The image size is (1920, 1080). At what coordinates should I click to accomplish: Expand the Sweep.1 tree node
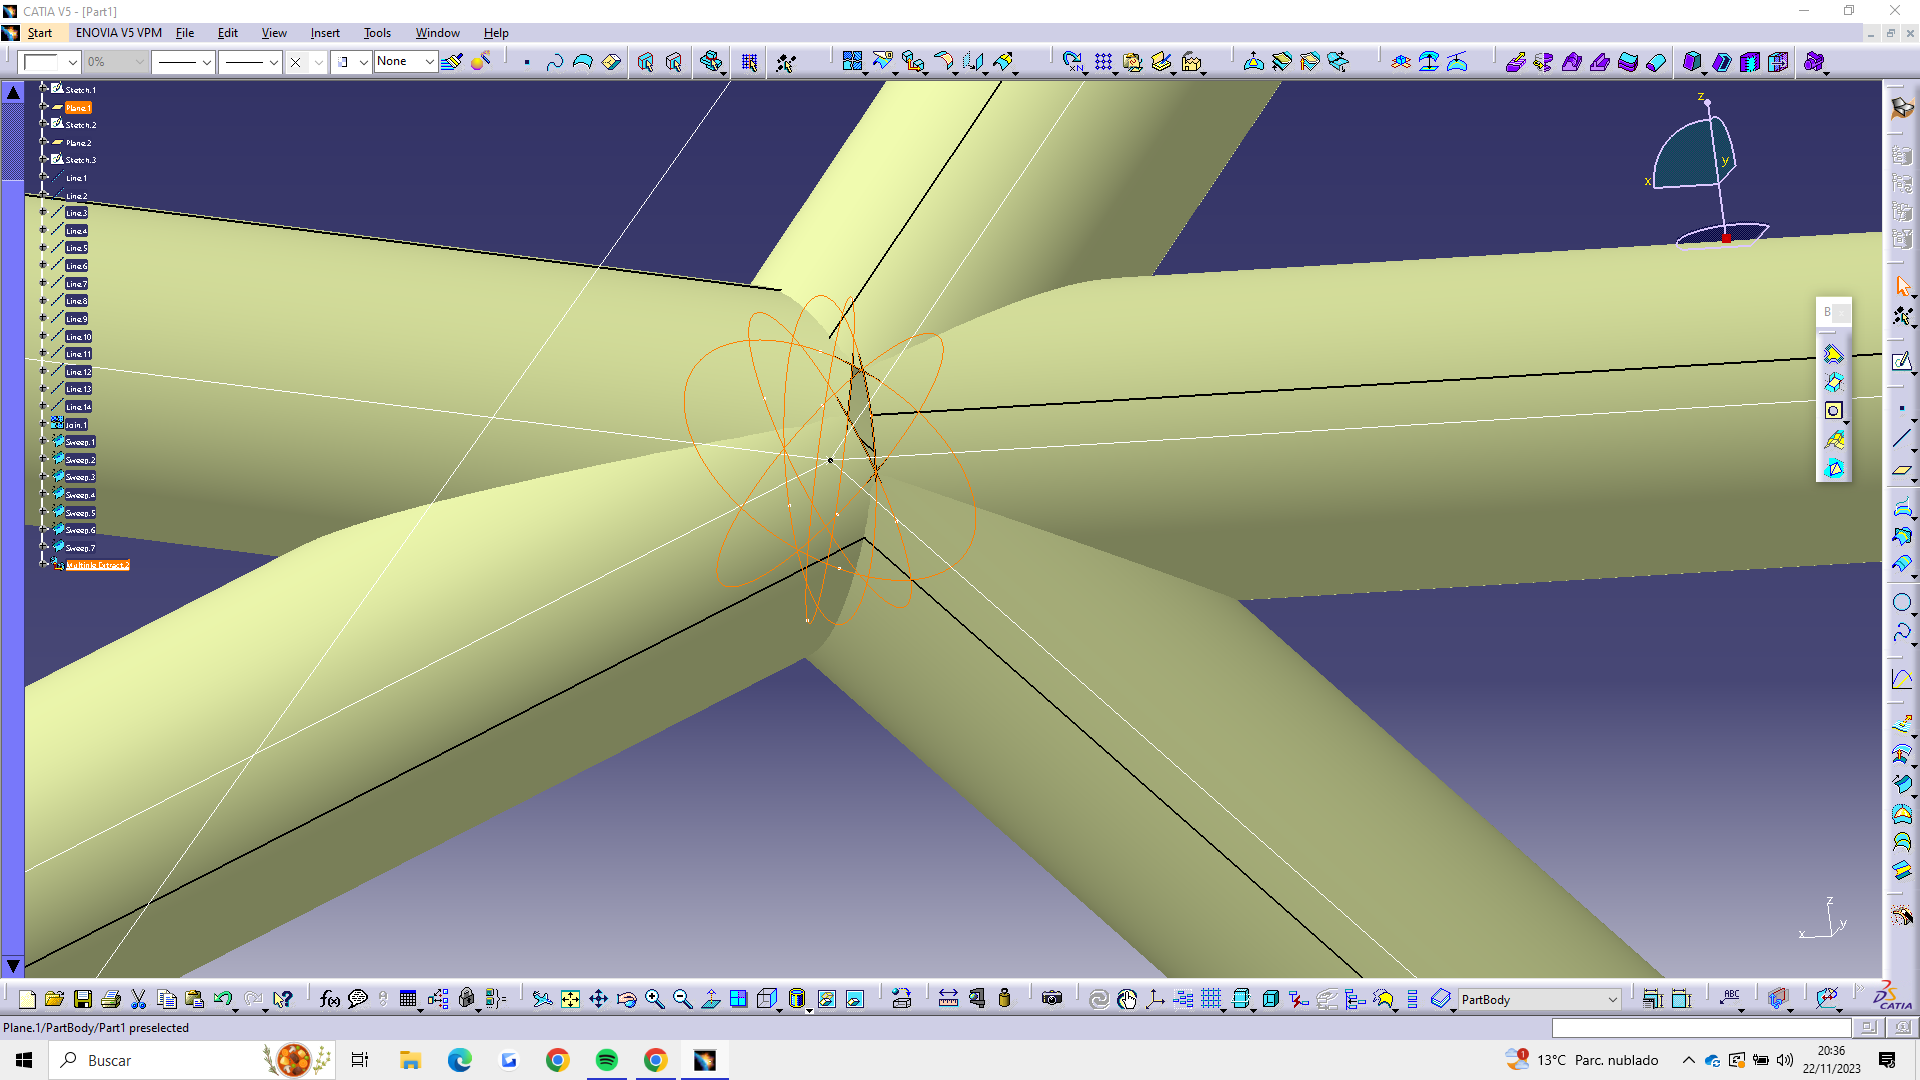[x=43, y=442]
